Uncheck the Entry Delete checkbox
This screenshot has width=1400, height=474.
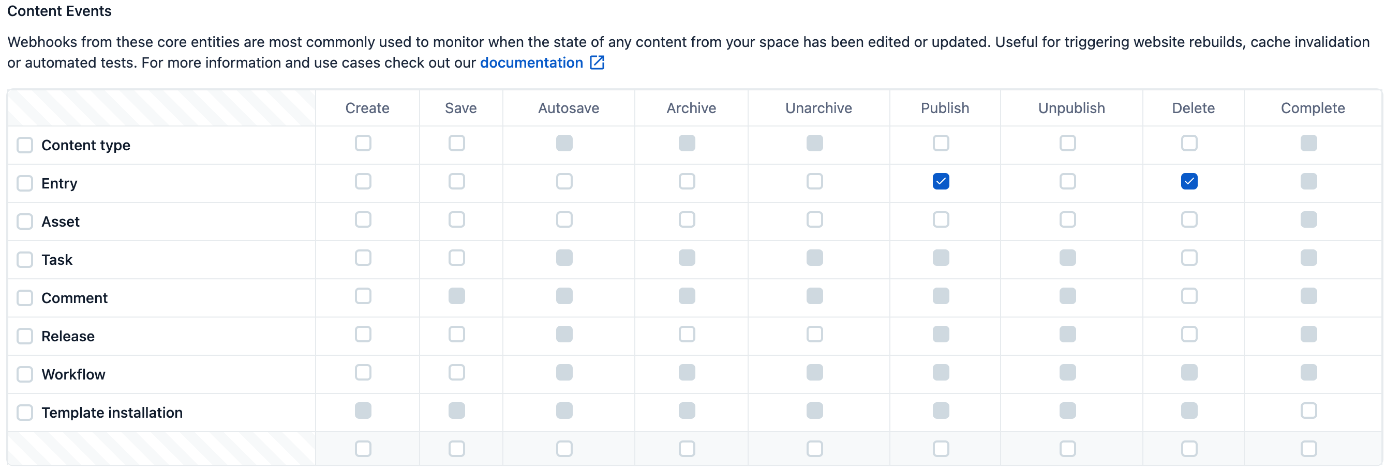[1189, 181]
